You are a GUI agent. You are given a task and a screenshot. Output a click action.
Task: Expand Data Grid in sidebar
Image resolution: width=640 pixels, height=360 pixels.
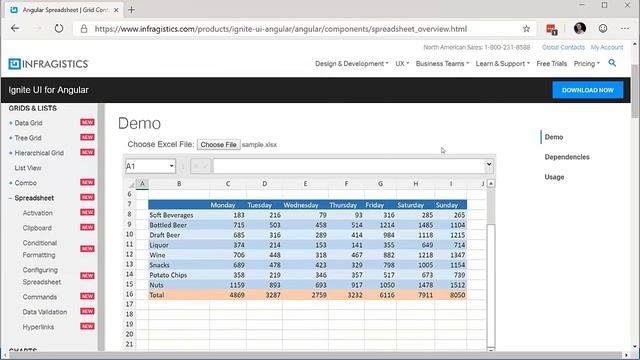tap(11, 123)
